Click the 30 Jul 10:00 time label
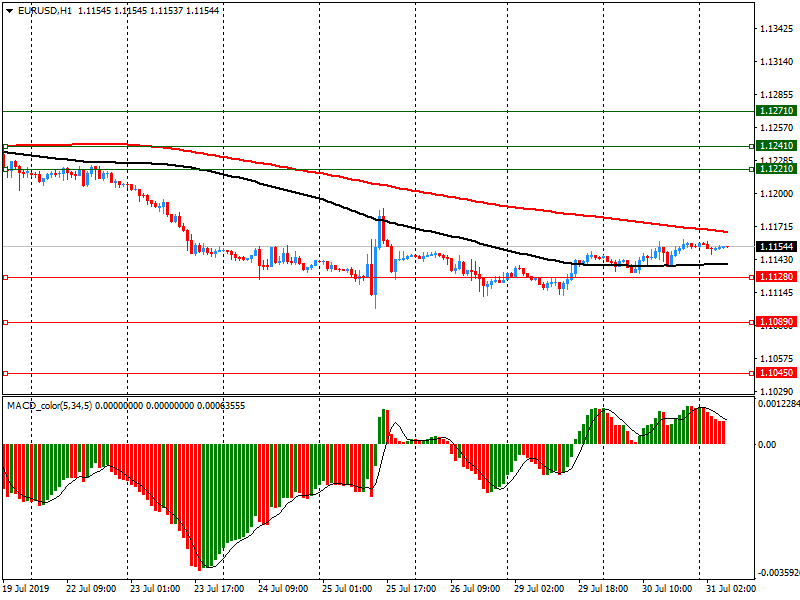Image resolution: width=800 pixels, height=600 pixels. (x=667, y=589)
